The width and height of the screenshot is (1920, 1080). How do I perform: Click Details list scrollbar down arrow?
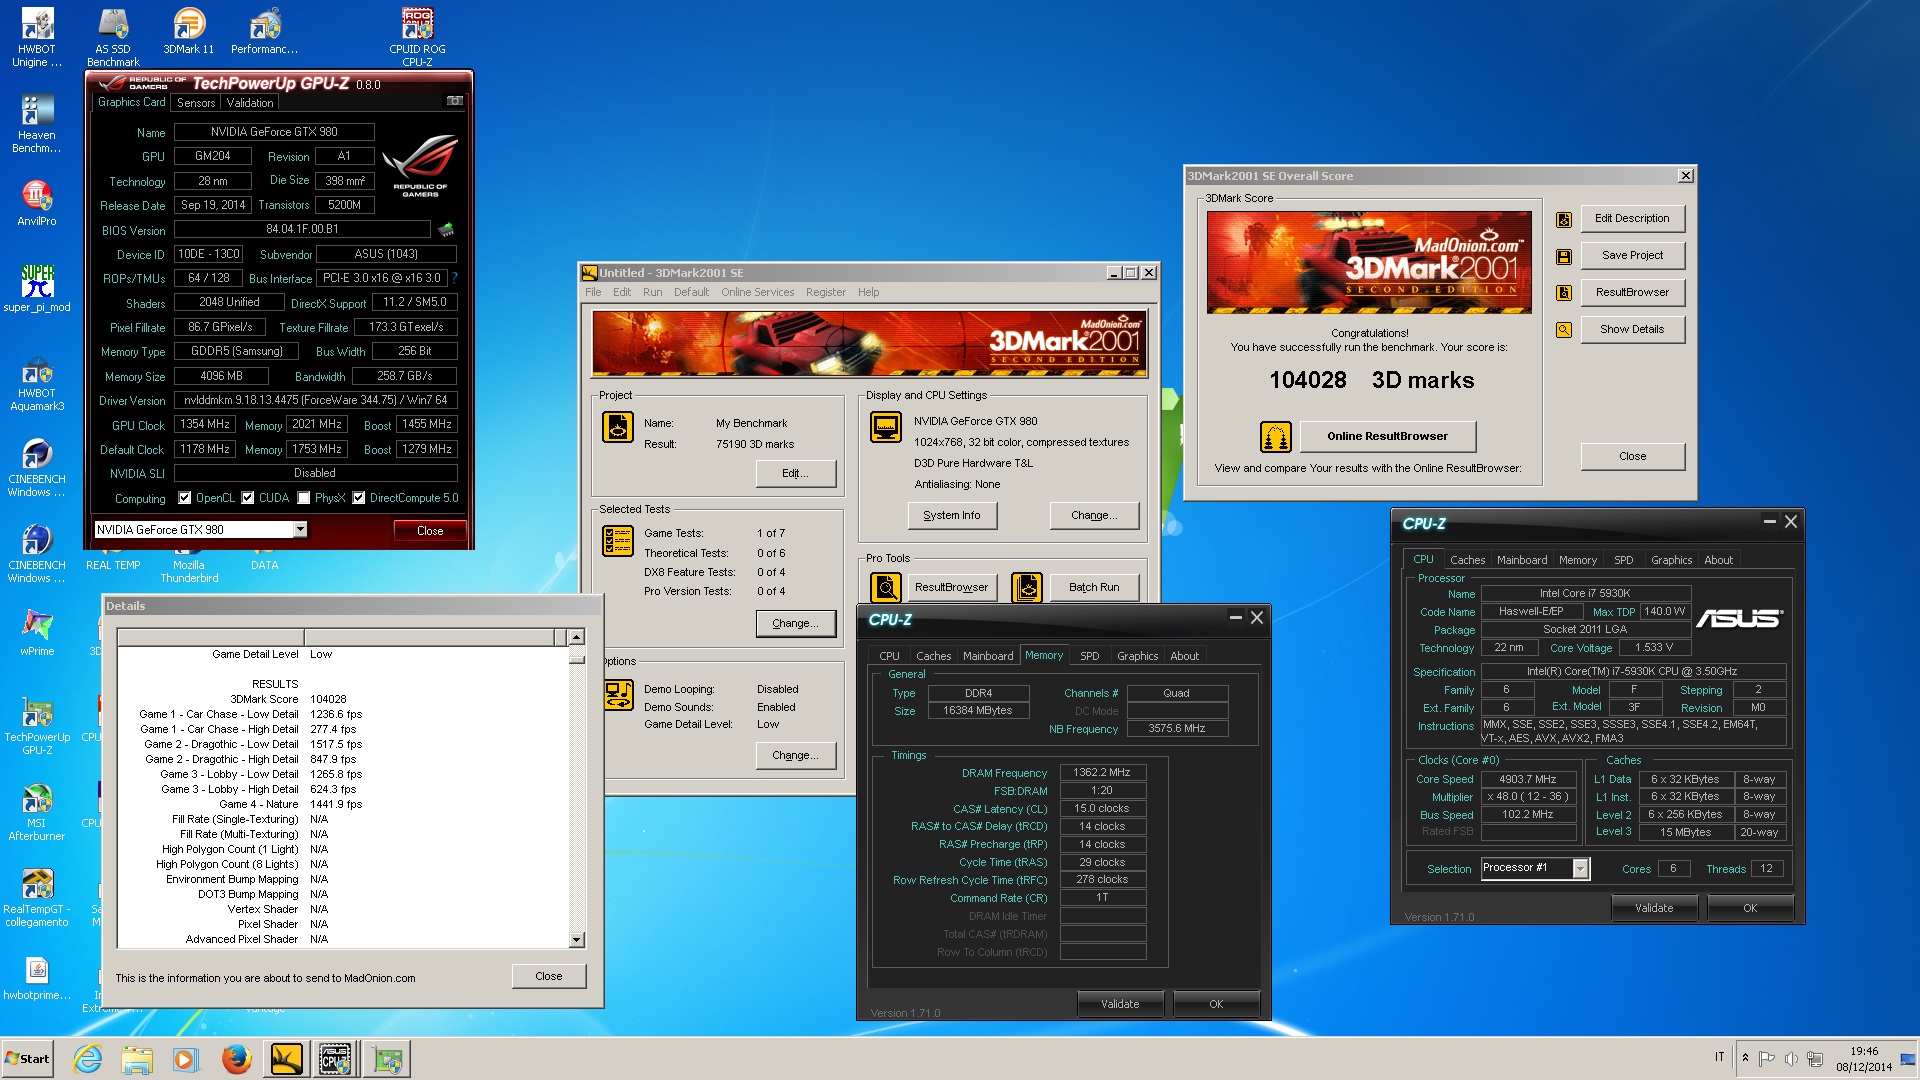coord(576,940)
